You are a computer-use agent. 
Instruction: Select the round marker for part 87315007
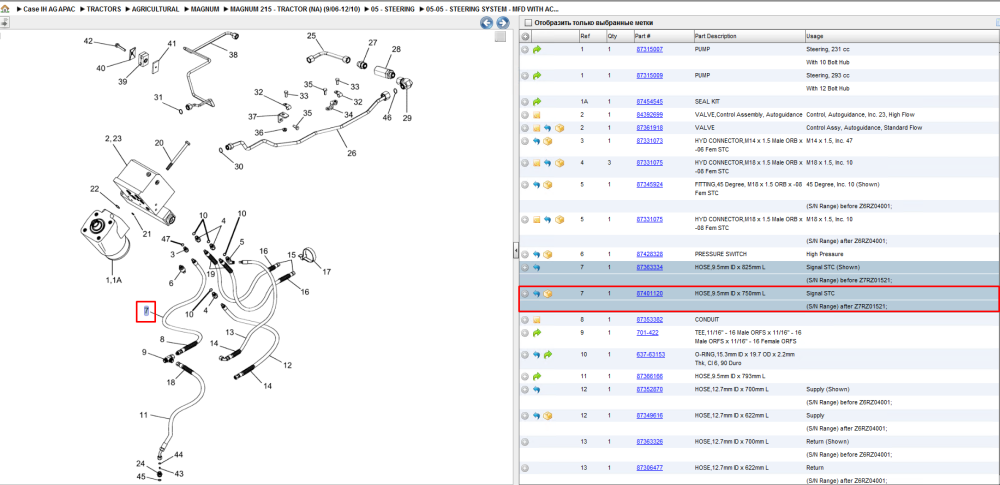[525, 49]
